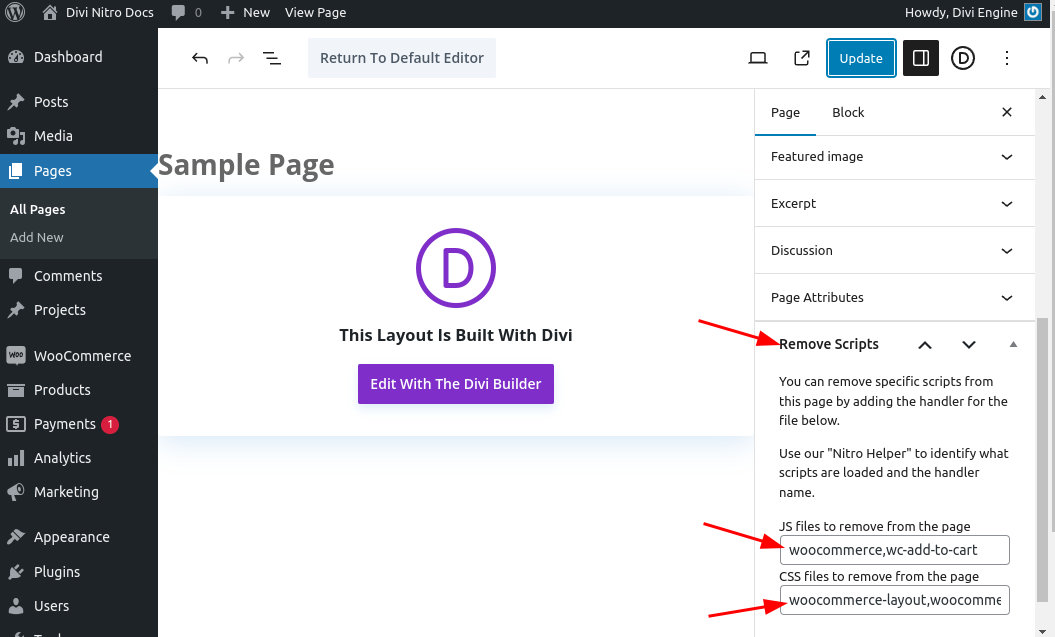Click the Update button
This screenshot has width=1055, height=637.
[860, 58]
